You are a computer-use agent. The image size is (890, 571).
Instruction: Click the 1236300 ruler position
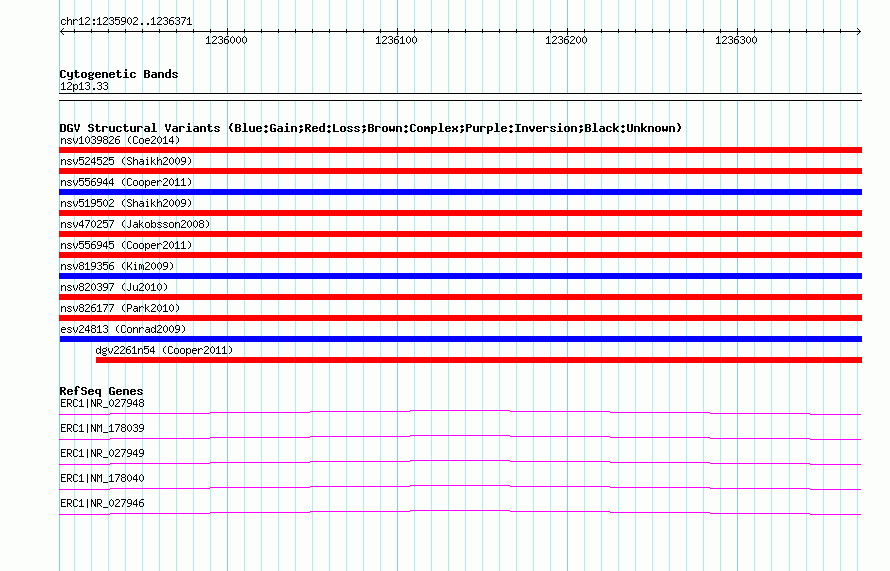pos(736,40)
